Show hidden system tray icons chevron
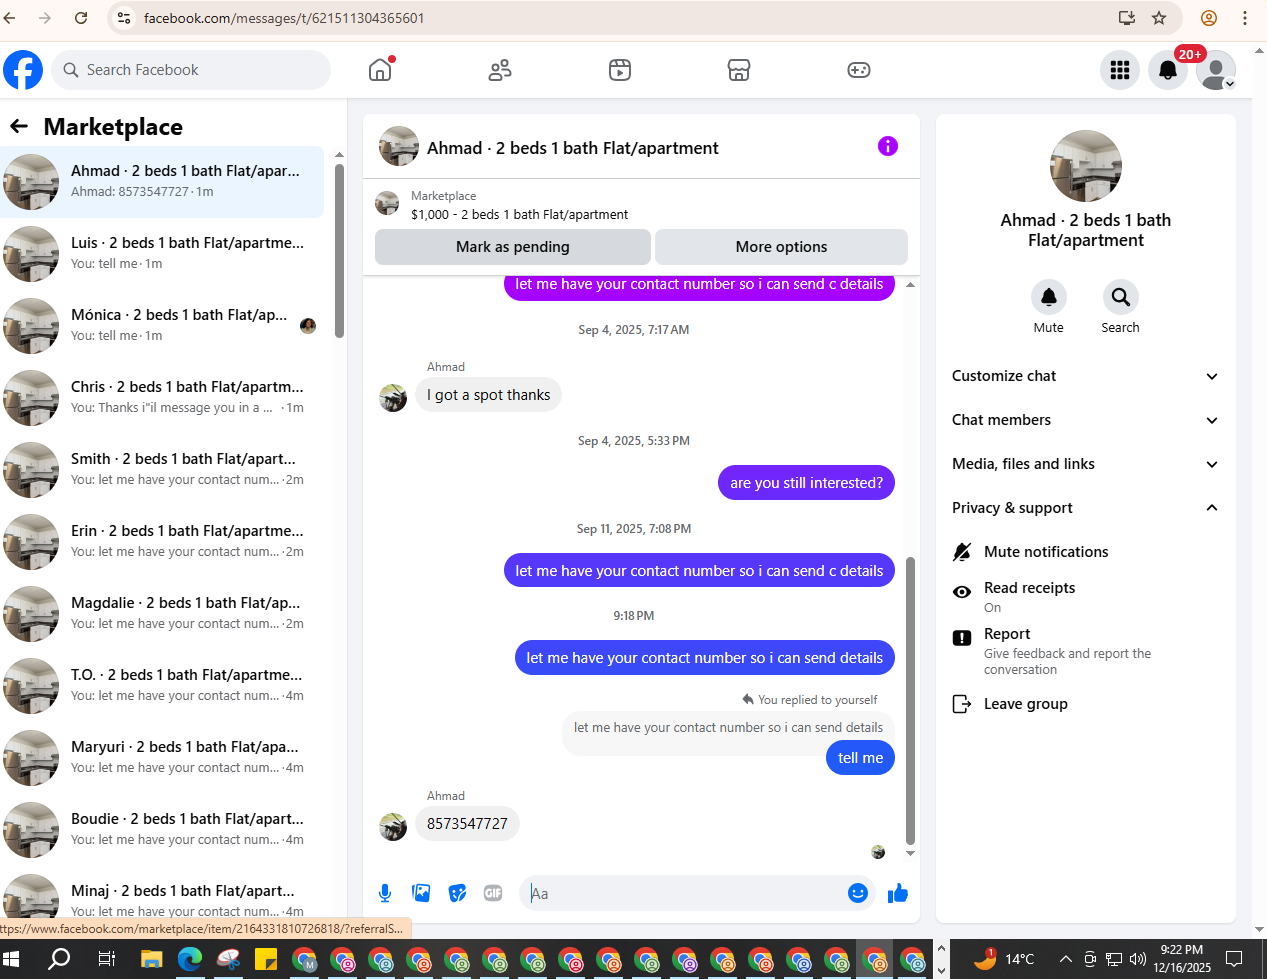Viewport: 1267px width, 979px height. pyautogui.click(x=1066, y=960)
